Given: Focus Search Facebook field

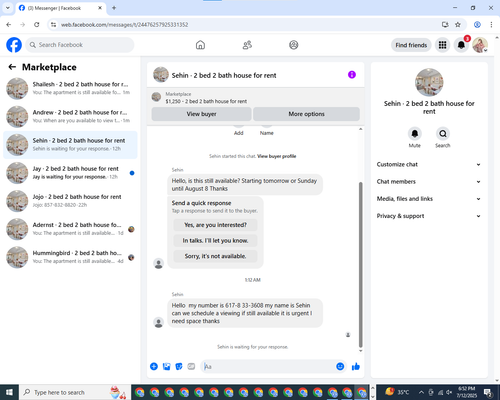Looking at the screenshot, I should click(80, 45).
